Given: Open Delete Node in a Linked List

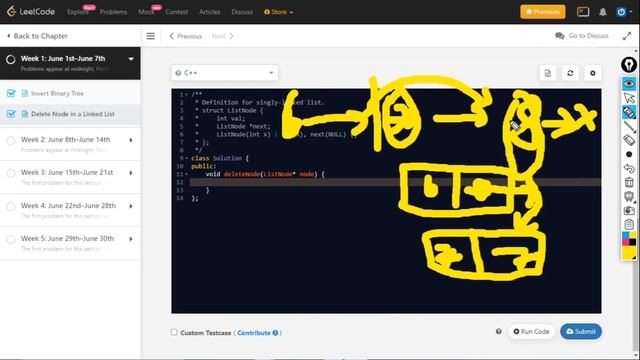Looking at the screenshot, I should click(73, 114).
